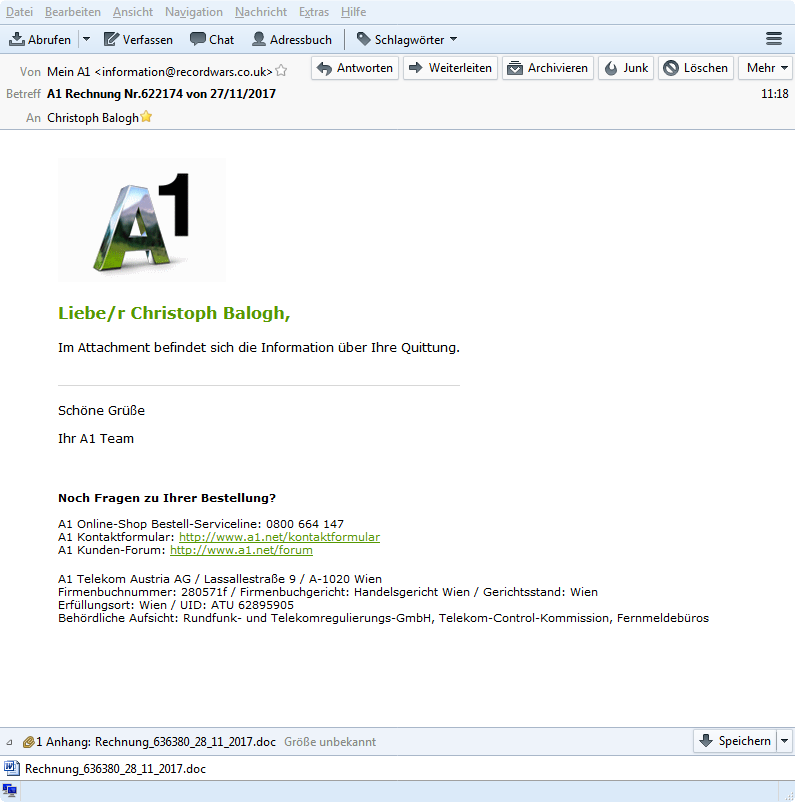Open the hamburger application menu

[x=774, y=39]
